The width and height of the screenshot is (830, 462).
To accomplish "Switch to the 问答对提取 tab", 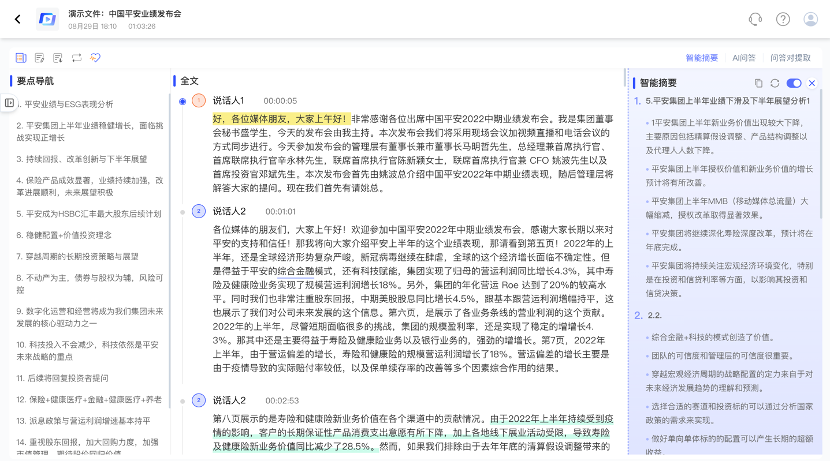I will [790, 58].
